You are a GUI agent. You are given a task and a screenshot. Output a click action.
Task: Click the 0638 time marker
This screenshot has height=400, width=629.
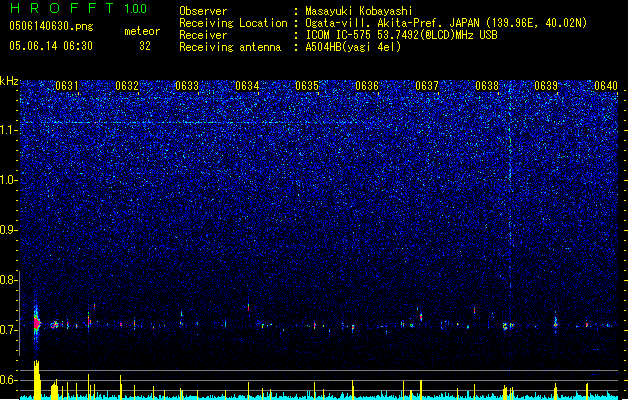(487, 86)
